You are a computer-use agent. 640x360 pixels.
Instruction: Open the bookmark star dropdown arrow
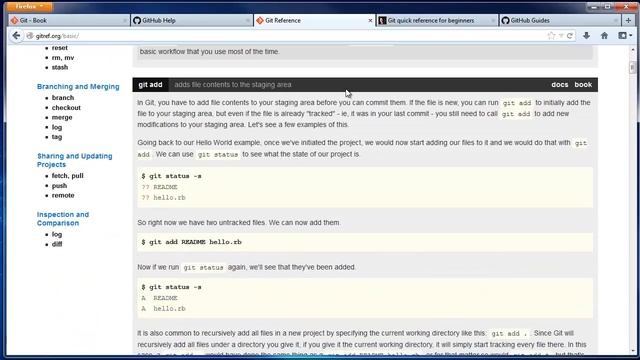(561, 36)
